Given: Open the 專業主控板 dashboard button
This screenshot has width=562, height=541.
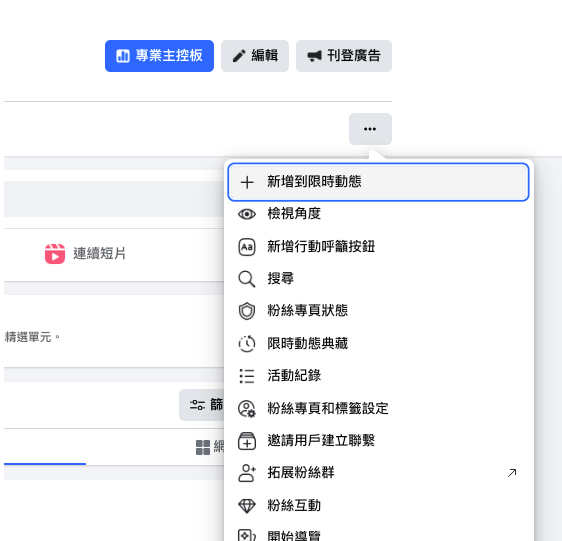Looking at the screenshot, I should click(159, 56).
